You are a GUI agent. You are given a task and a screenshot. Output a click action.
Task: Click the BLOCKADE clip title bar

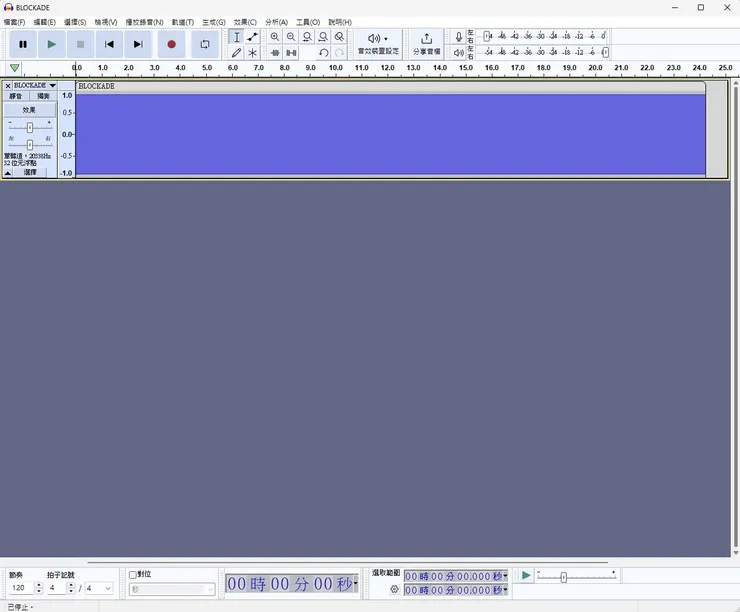point(390,86)
